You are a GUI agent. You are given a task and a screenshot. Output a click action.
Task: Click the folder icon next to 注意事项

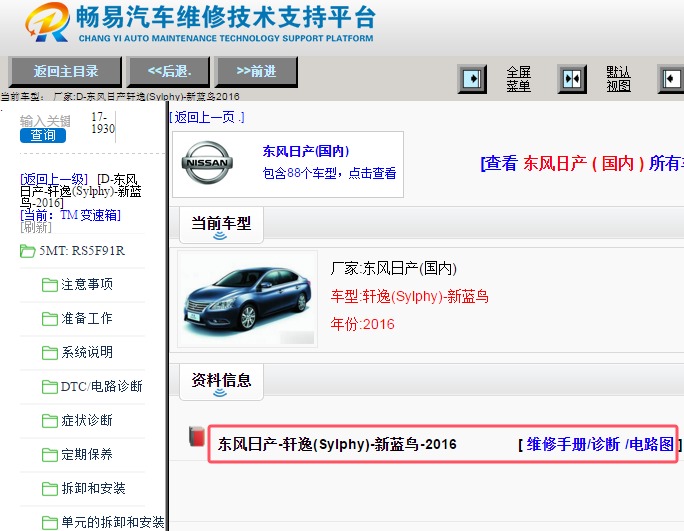coord(50,285)
